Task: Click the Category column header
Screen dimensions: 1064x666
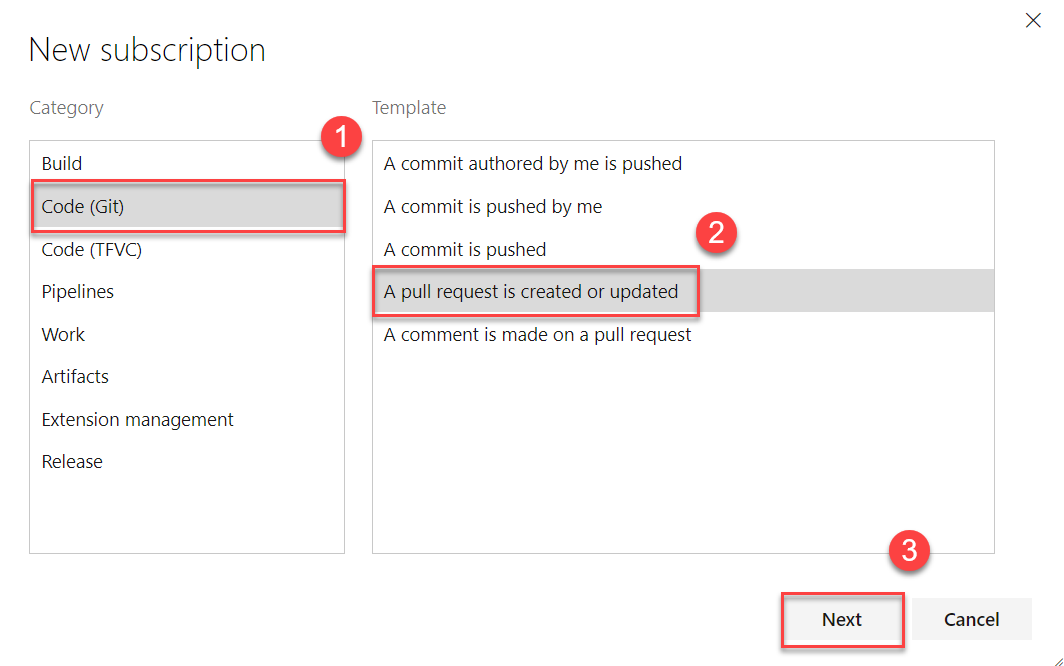Action: pyautogui.click(x=66, y=107)
